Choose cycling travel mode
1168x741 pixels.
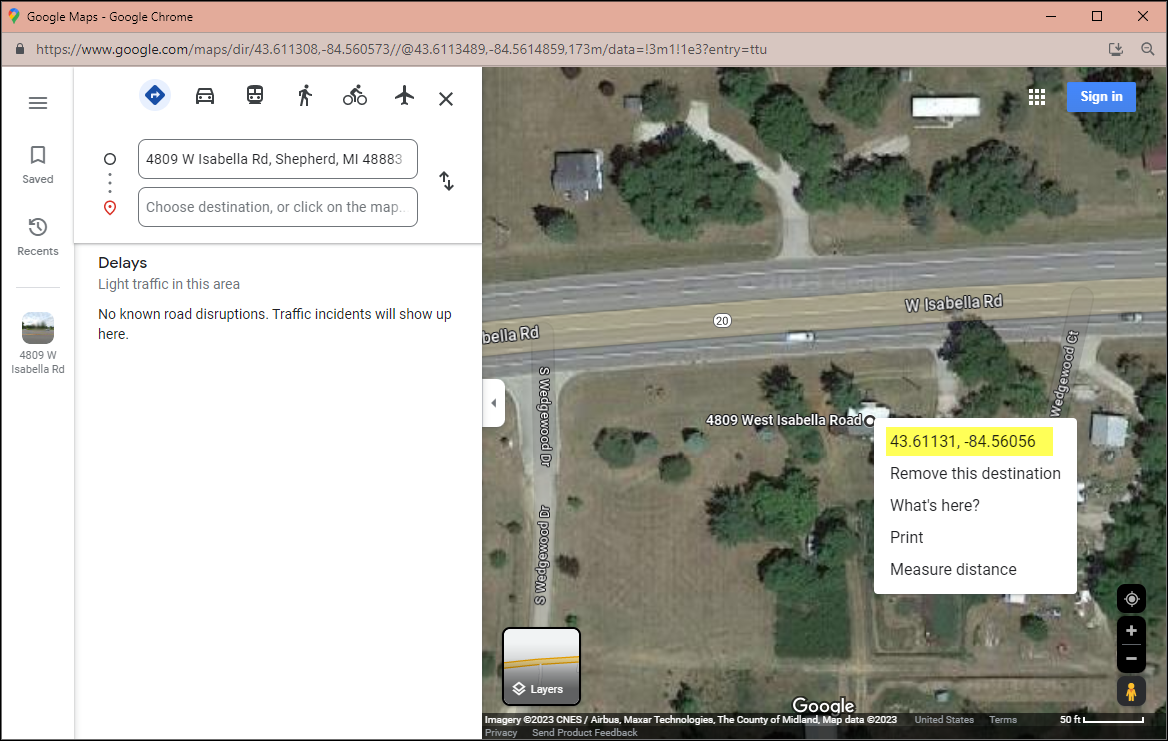pyautogui.click(x=355, y=95)
